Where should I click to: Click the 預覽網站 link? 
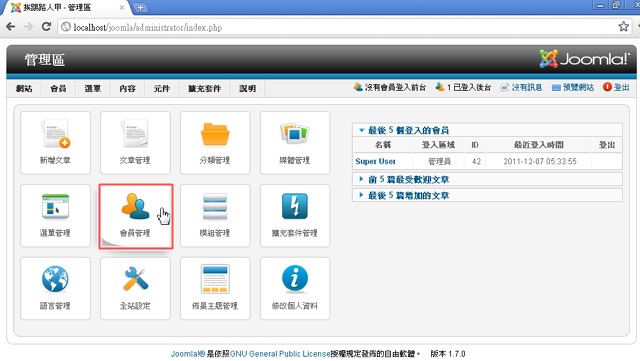[578, 87]
